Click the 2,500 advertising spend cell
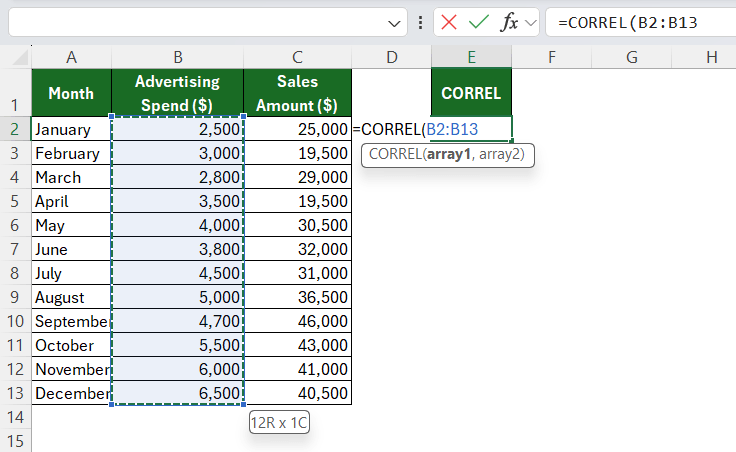 [177, 129]
